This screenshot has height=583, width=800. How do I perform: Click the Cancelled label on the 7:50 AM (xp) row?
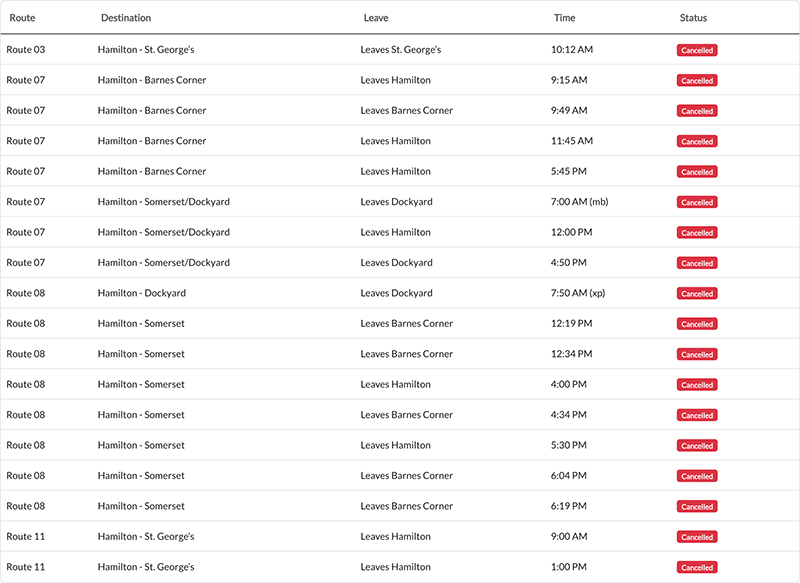697,294
